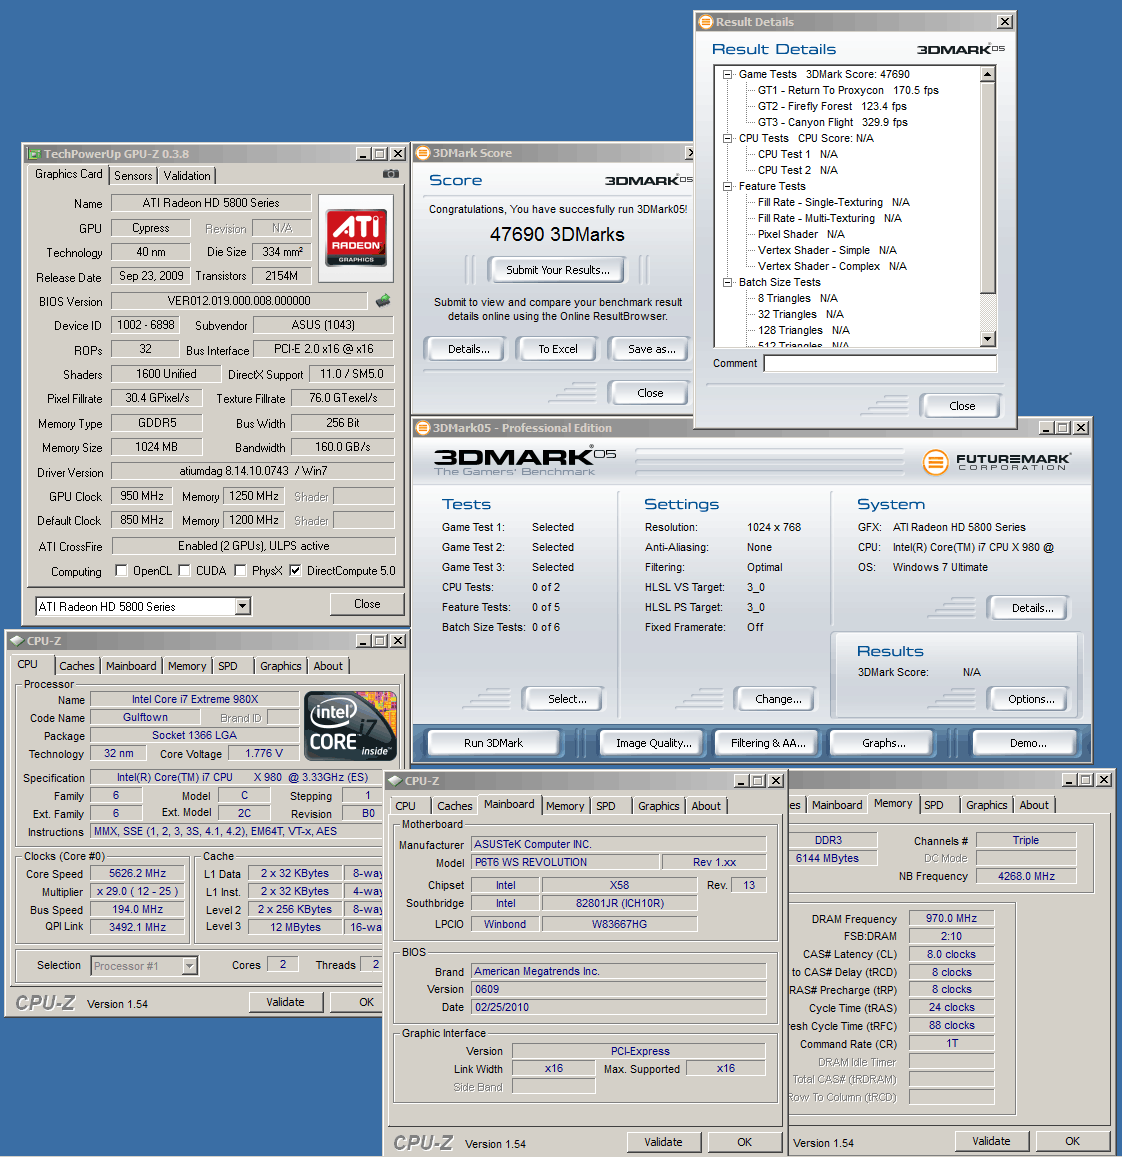This screenshot has width=1122, height=1158.
Task: Toggle the OpenCL checkbox in GPU-Z
Action: click(x=121, y=570)
